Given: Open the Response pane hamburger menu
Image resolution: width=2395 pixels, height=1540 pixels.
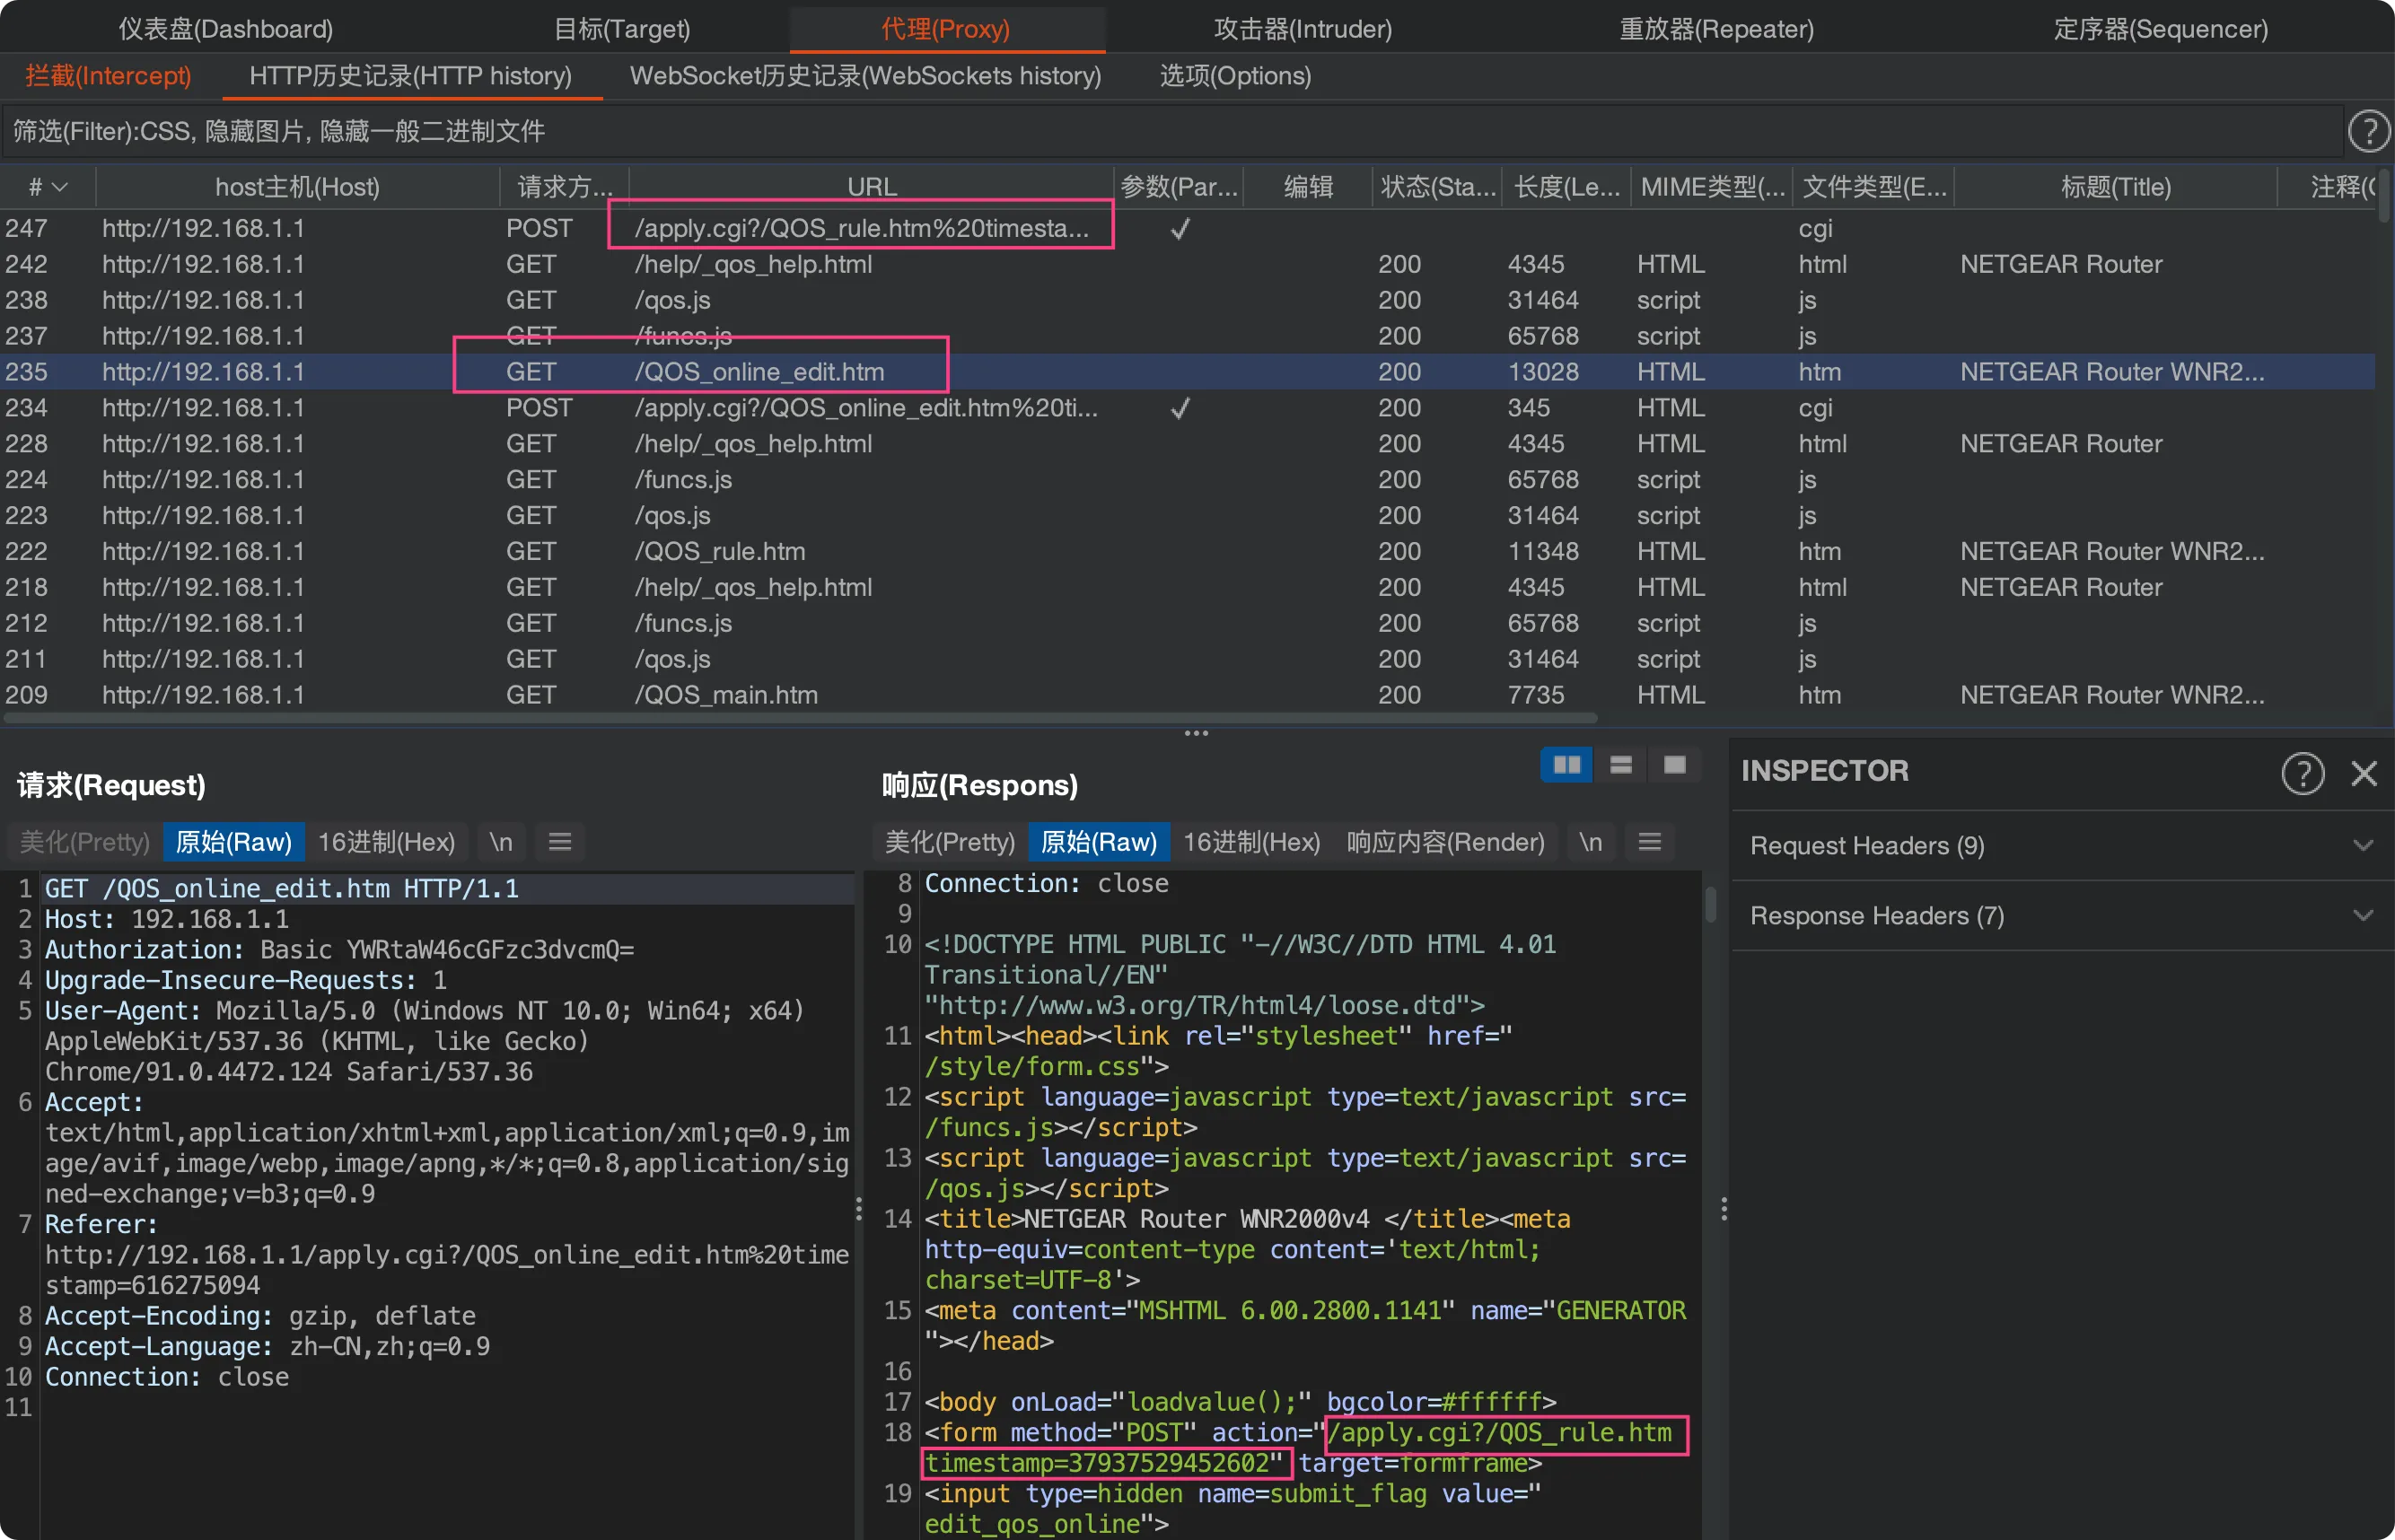Looking at the screenshot, I should click(1650, 842).
